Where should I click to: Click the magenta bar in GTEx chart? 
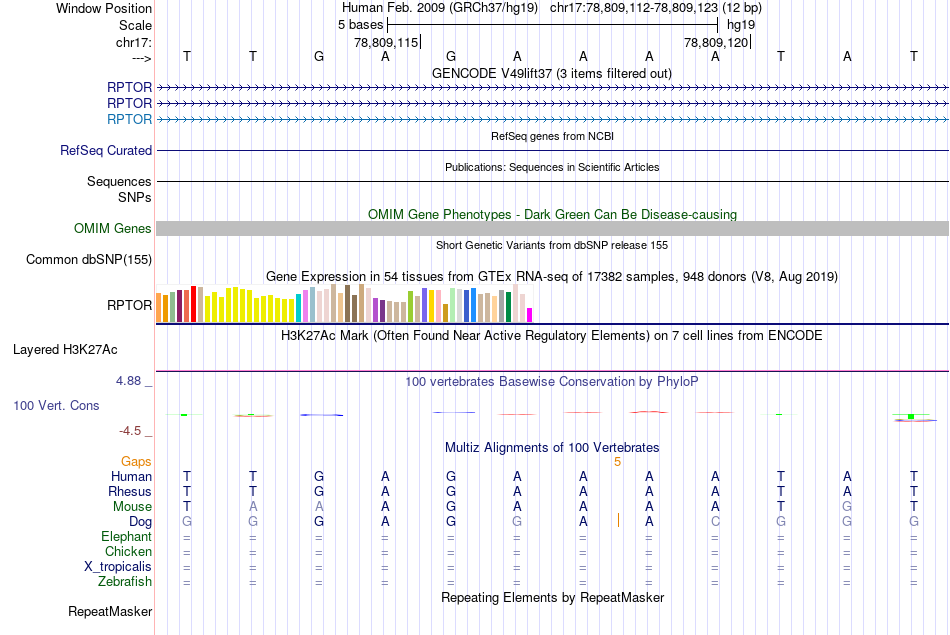(530, 315)
